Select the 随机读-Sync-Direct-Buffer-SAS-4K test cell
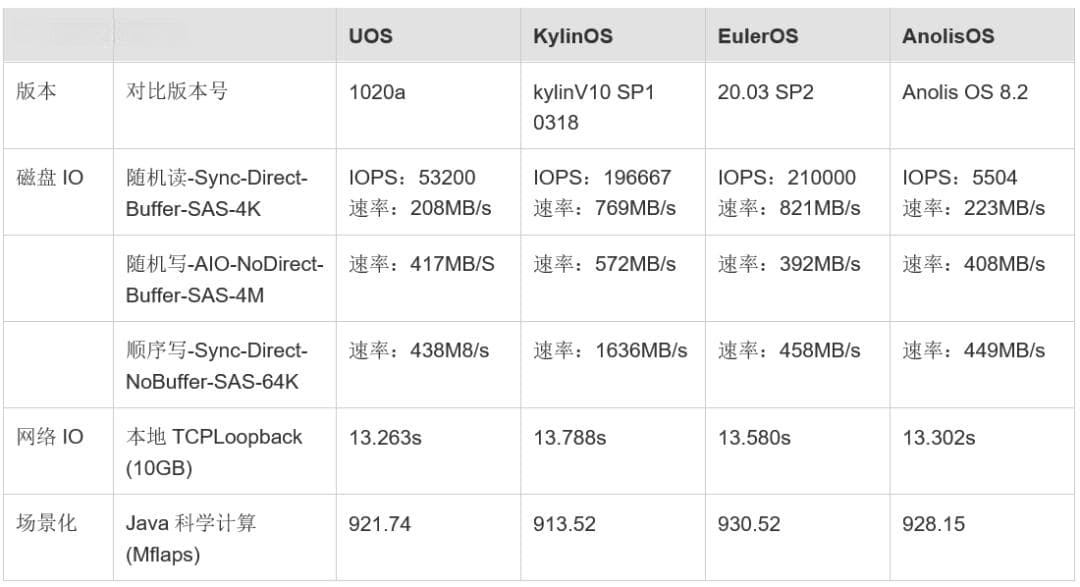 225,192
